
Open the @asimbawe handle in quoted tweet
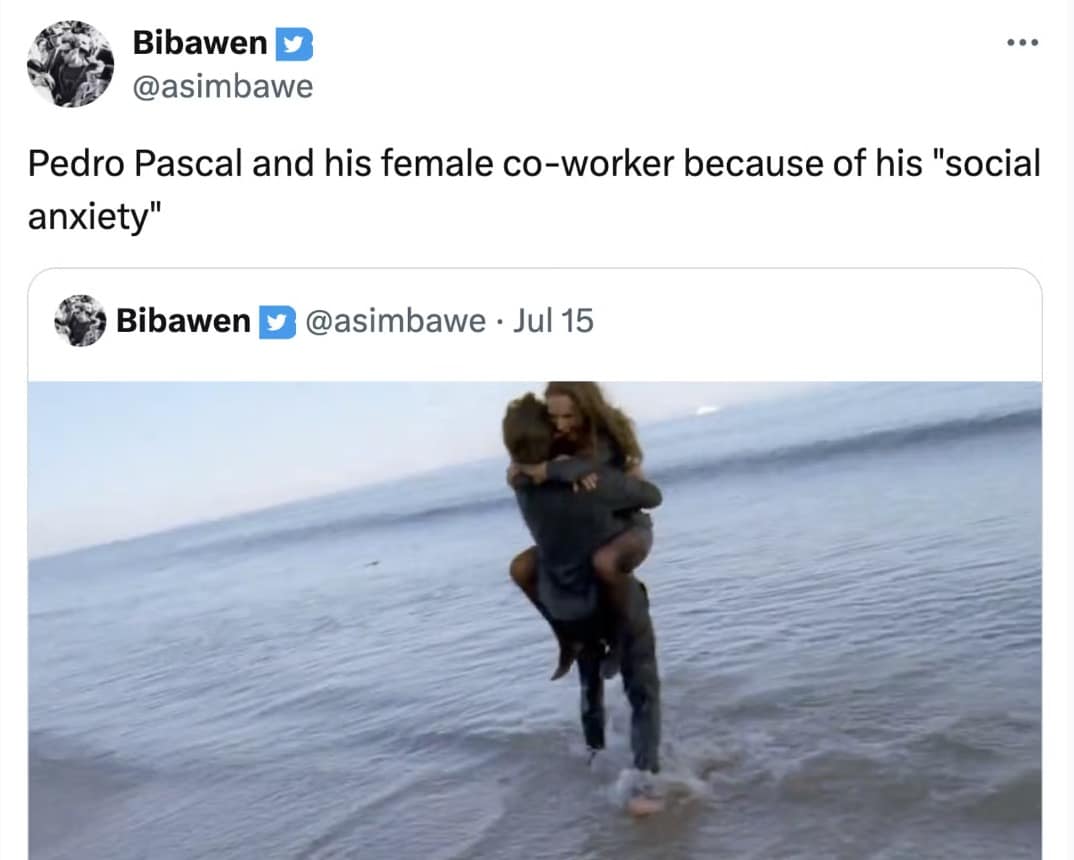pyautogui.click(x=395, y=321)
